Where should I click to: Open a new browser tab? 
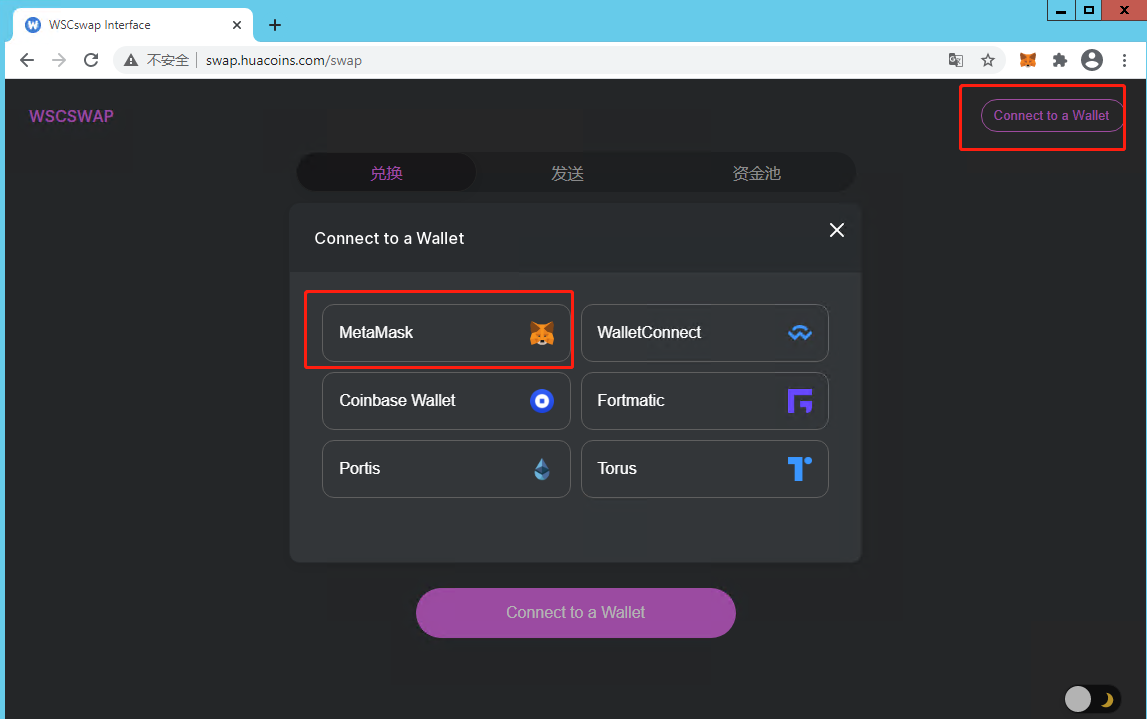click(x=275, y=25)
